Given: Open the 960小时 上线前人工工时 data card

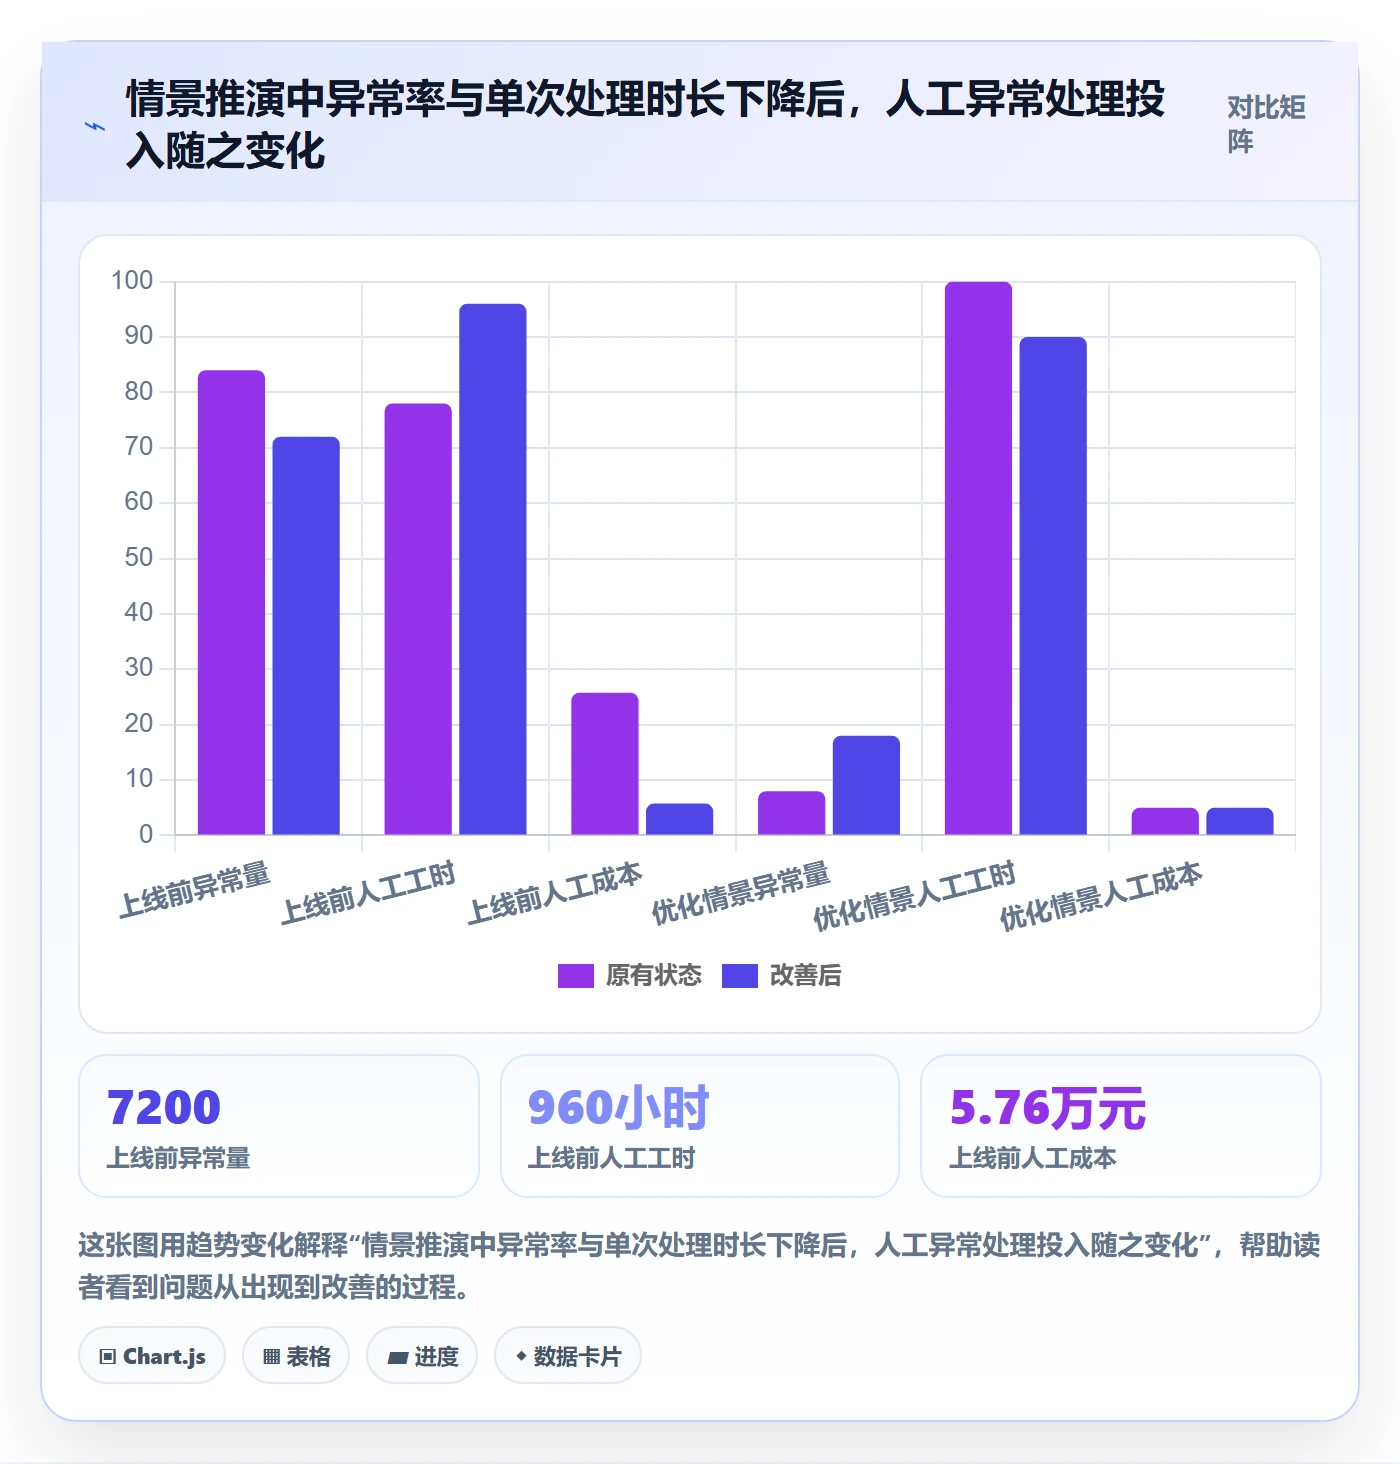Looking at the screenshot, I should pyautogui.click(x=700, y=1126).
